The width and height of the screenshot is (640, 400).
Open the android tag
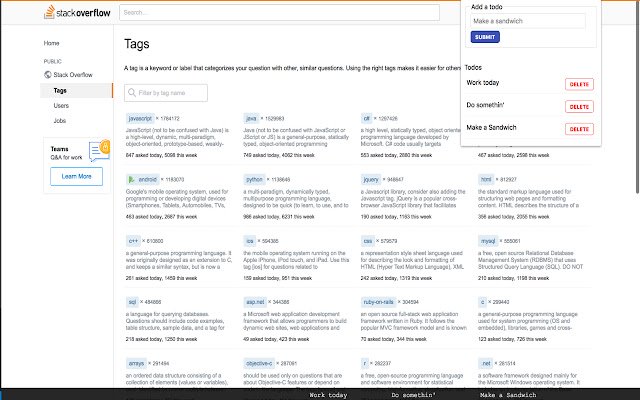(142, 180)
